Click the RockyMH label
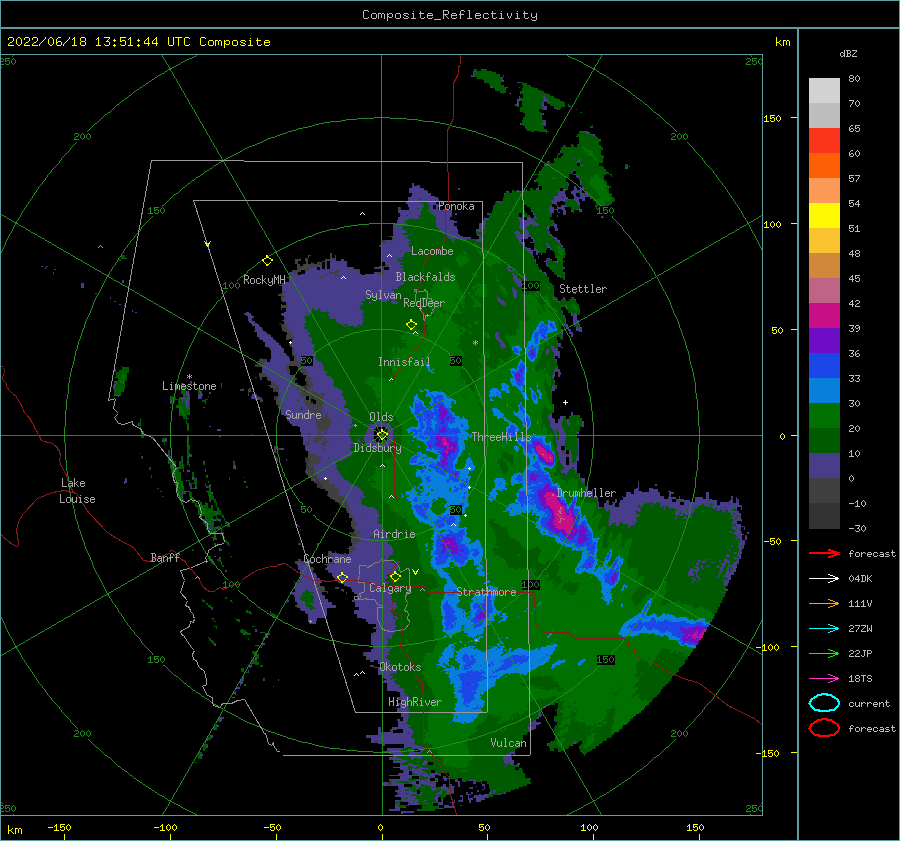The width and height of the screenshot is (900, 841). pos(264,280)
